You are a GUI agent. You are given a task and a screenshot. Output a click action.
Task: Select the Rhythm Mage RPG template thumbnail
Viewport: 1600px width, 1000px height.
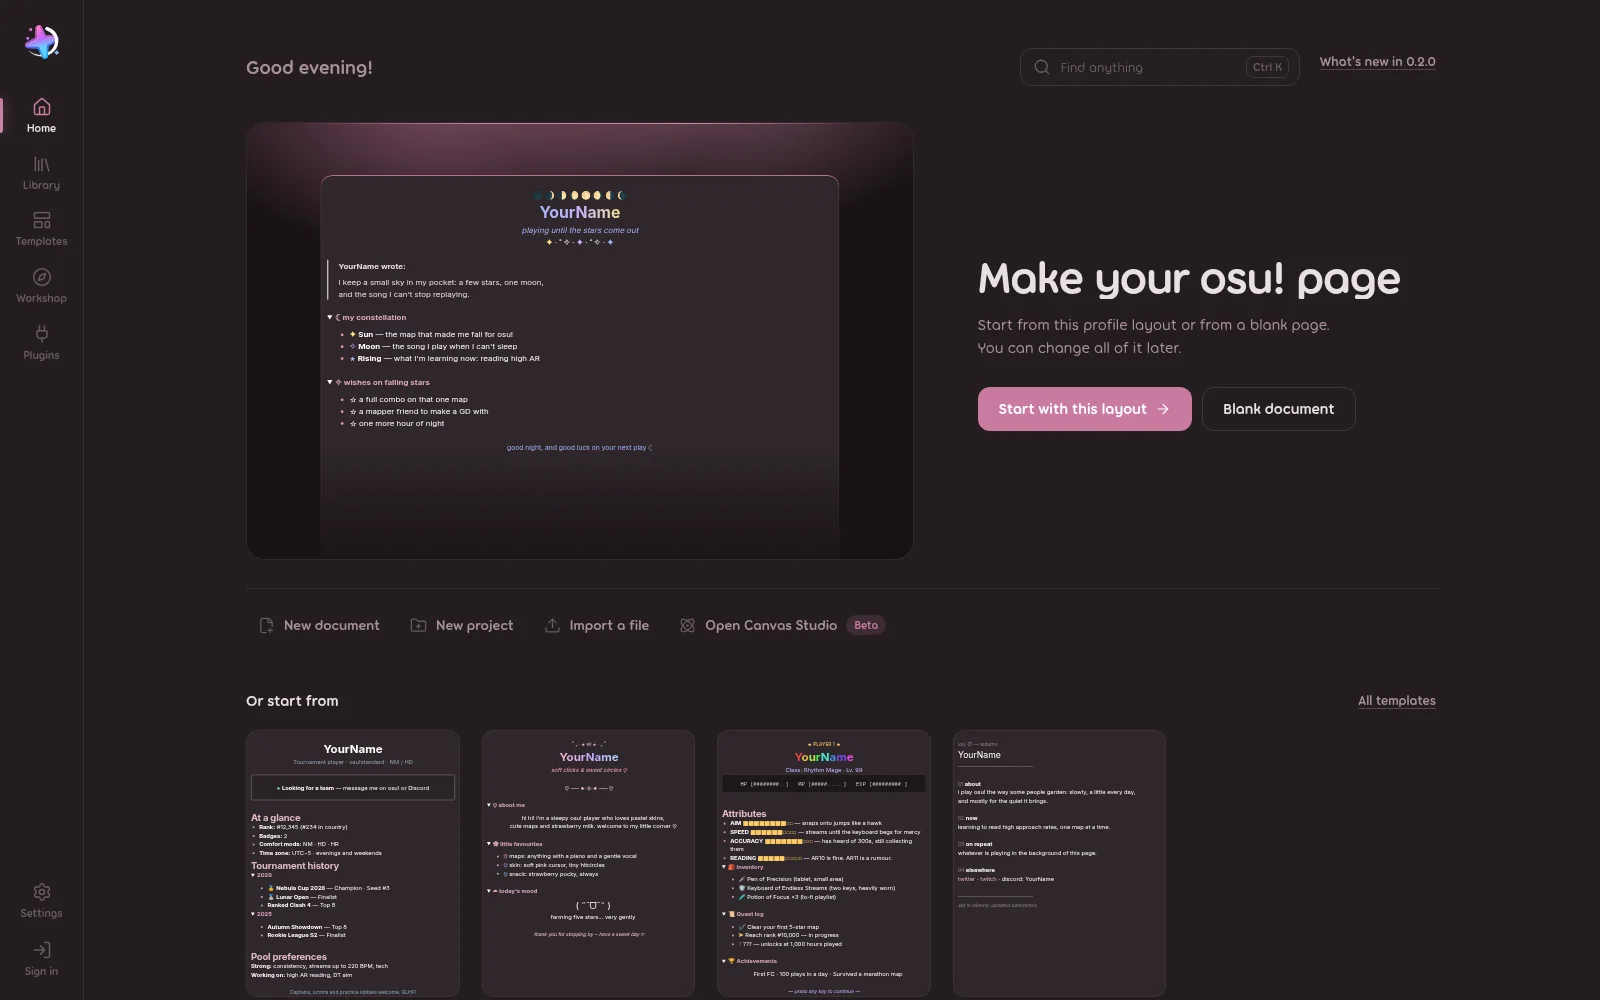[824, 864]
